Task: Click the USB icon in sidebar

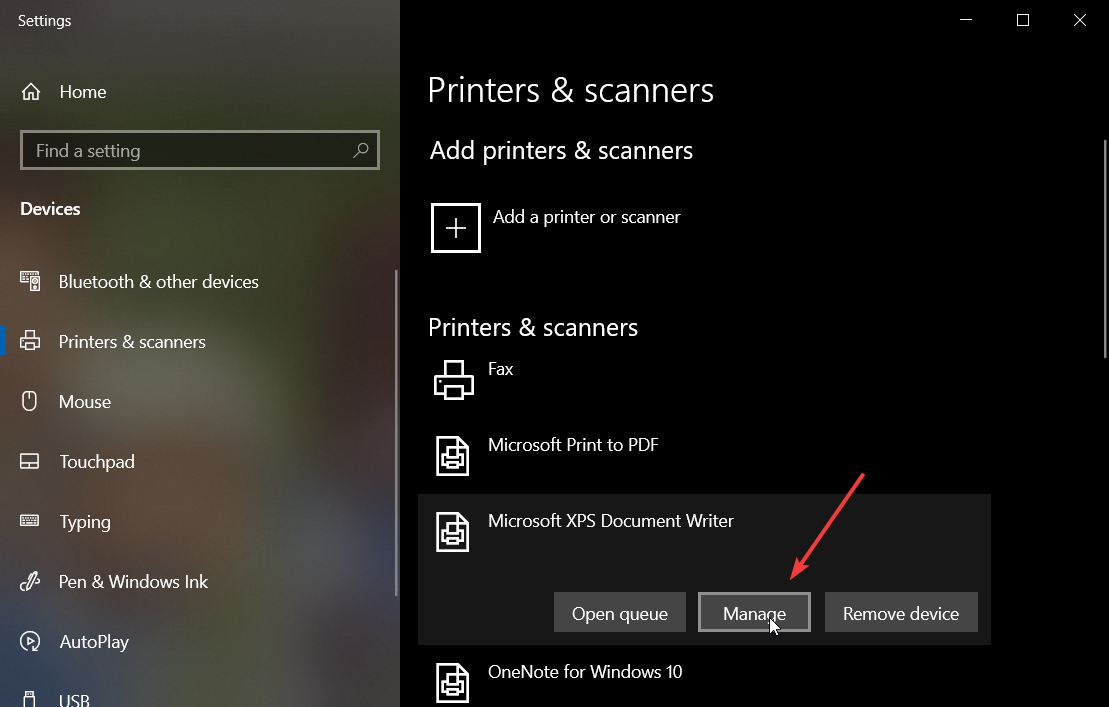Action: tap(29, 699)
